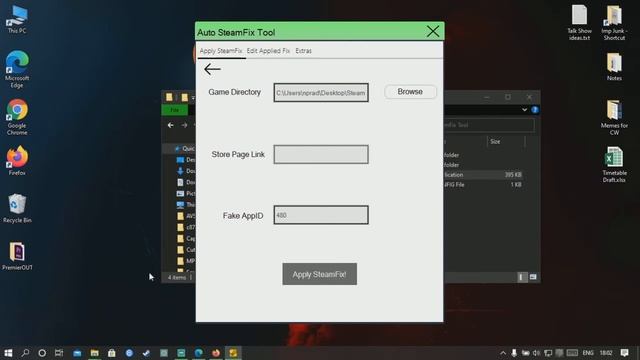Screen dimensions: 640x360
Task: Open the volume control in system tray
Action: point(536,353)
